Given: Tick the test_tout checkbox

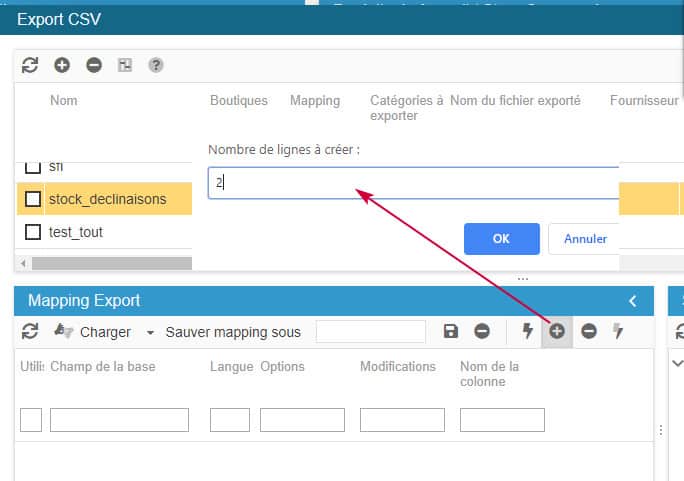Looking at the screenshot, I should [33, 232].
